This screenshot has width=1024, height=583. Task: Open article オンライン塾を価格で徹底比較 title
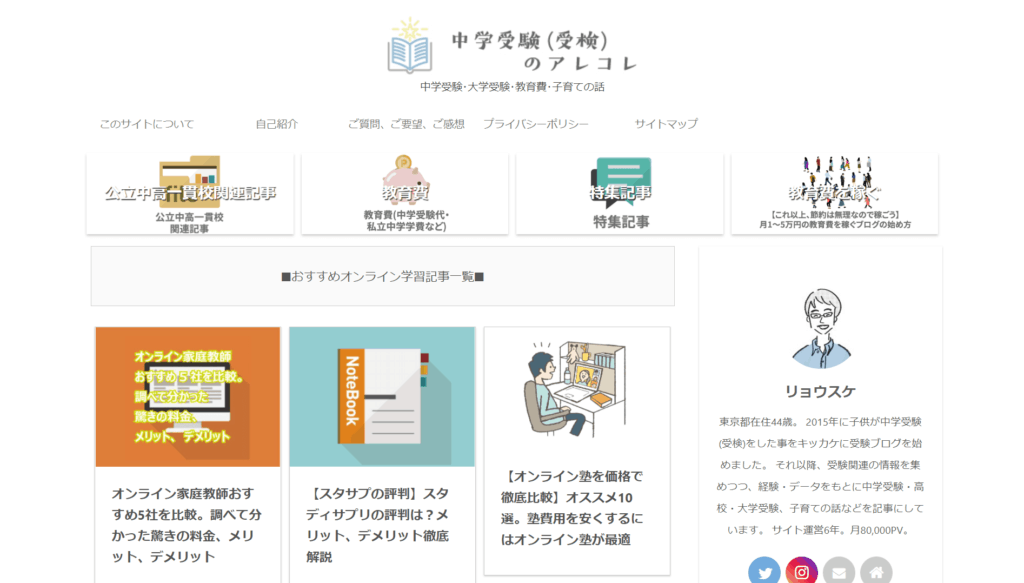pos(572,508)
